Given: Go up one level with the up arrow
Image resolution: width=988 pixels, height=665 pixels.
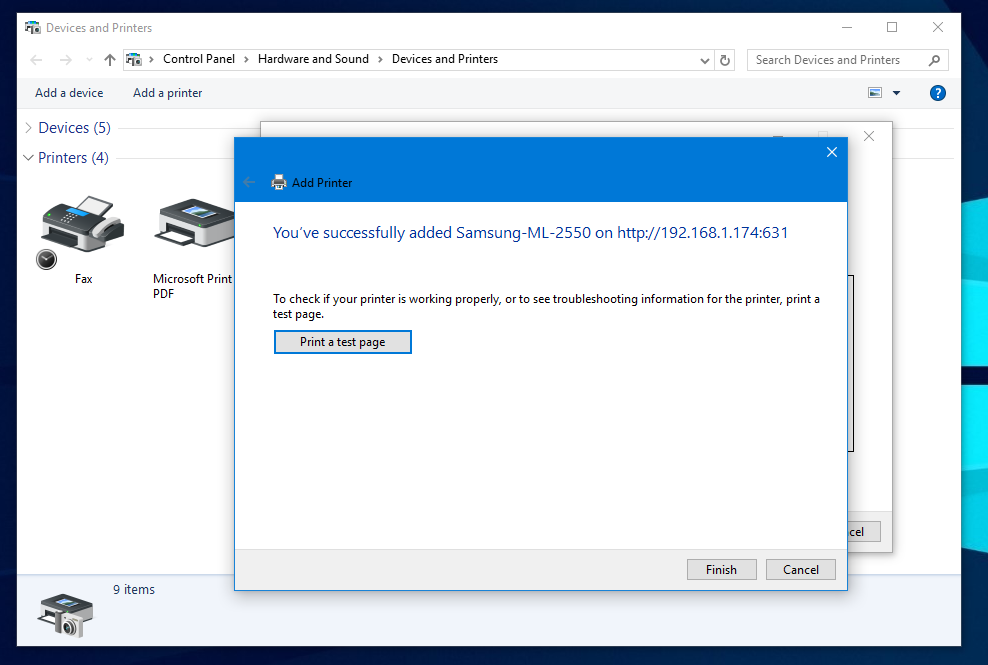Looking at the screenshot, I should click(110, 60).
